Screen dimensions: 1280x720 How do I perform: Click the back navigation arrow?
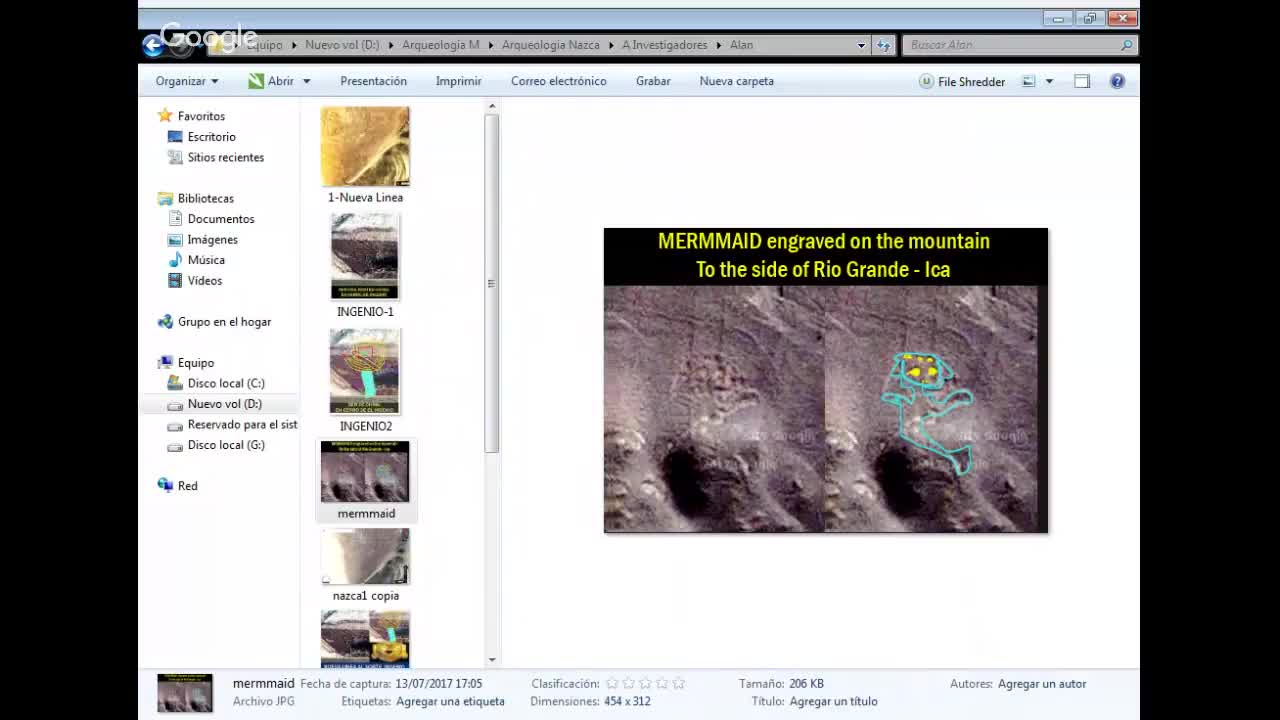coord(152,45)
